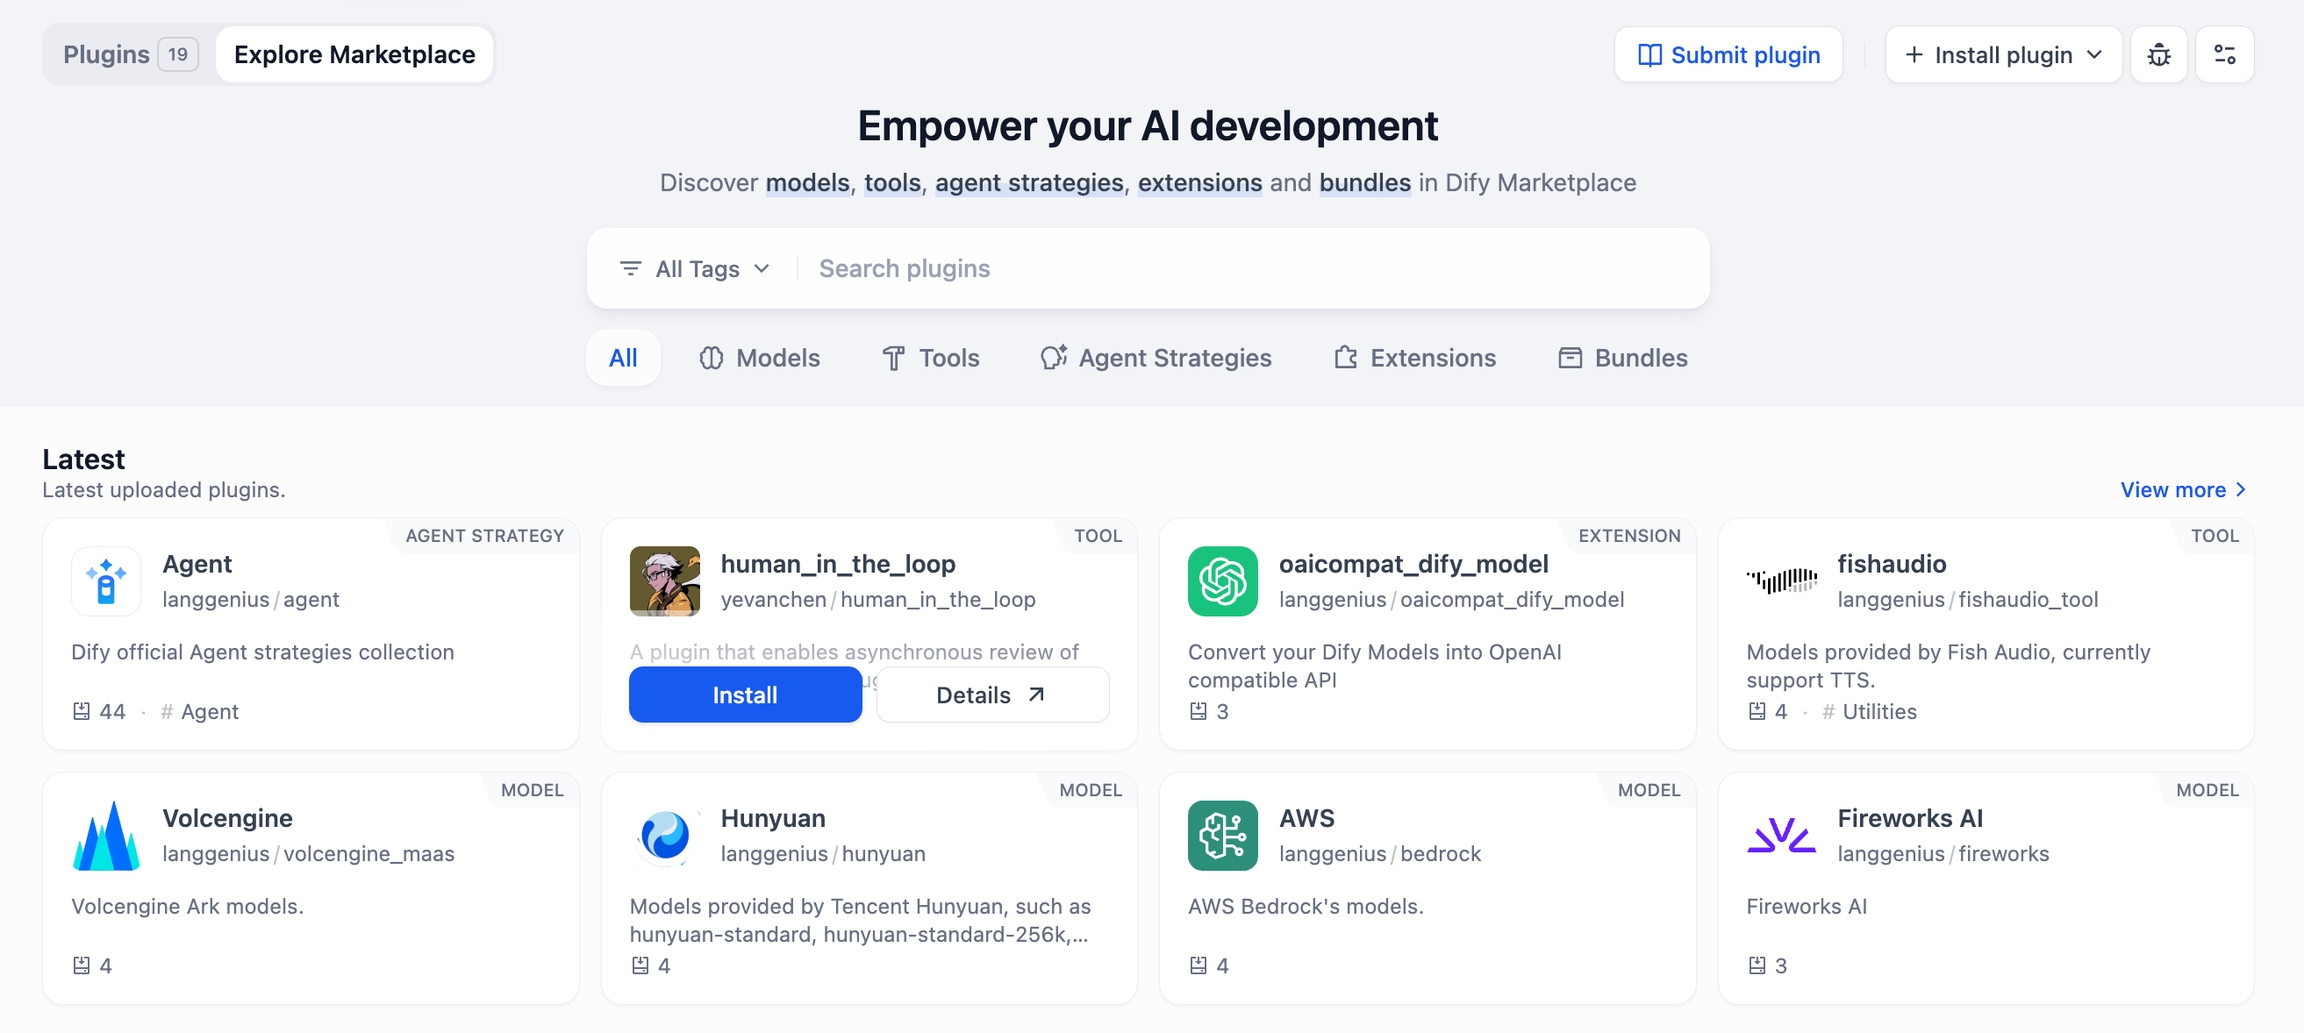Select the Models category tab

coord(760,358)
